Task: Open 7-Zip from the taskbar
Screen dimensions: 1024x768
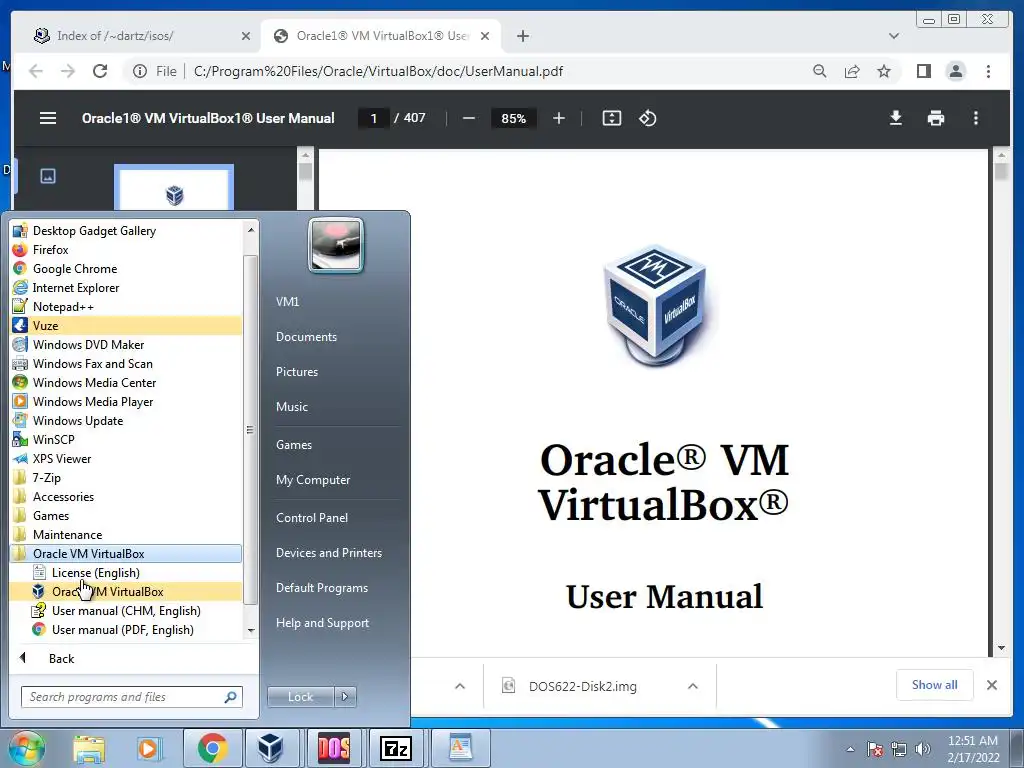Action: tap(396, 748)
